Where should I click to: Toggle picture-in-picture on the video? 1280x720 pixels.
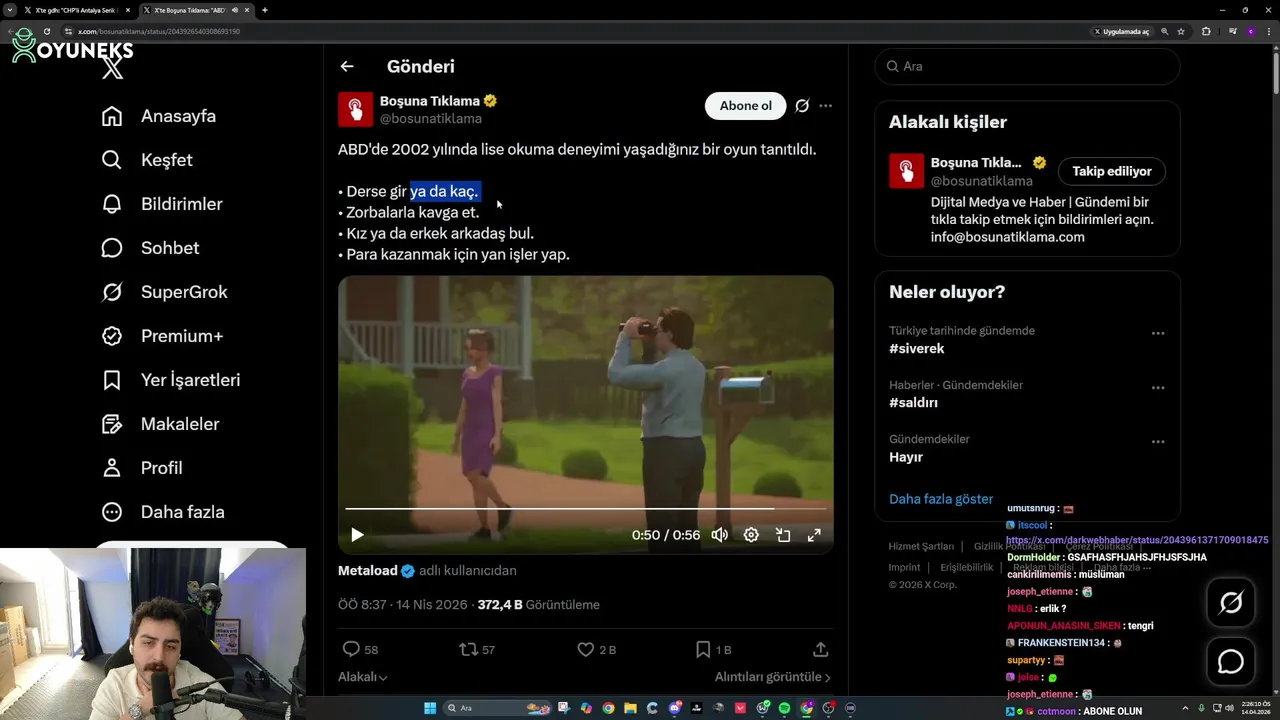[783, 535]
